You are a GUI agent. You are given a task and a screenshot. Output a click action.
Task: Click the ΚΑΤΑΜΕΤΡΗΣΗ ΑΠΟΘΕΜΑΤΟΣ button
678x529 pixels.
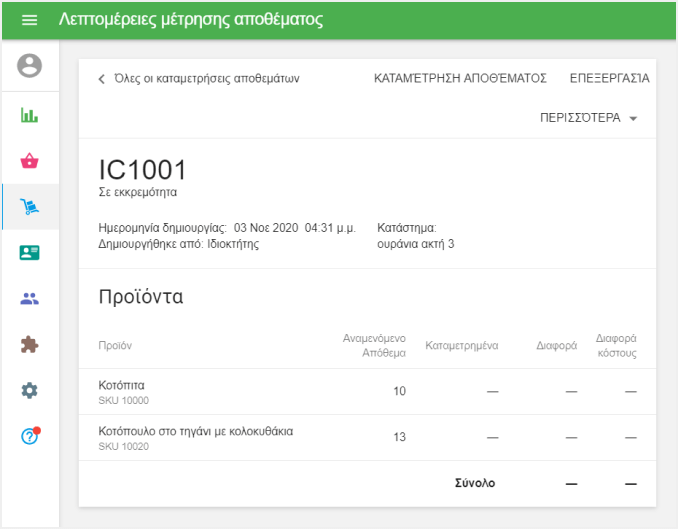click(x=459, y=78)
